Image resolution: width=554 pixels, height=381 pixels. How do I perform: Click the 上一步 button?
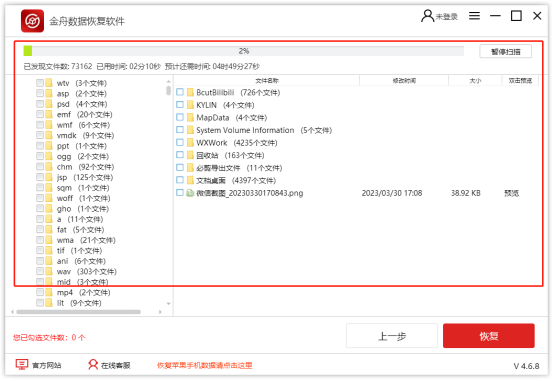pyautogui.click(x=392, y=336)
